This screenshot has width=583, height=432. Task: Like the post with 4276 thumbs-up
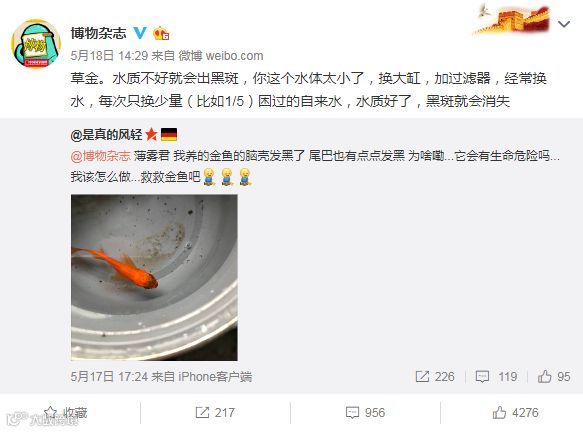click(x=515, y=413)
